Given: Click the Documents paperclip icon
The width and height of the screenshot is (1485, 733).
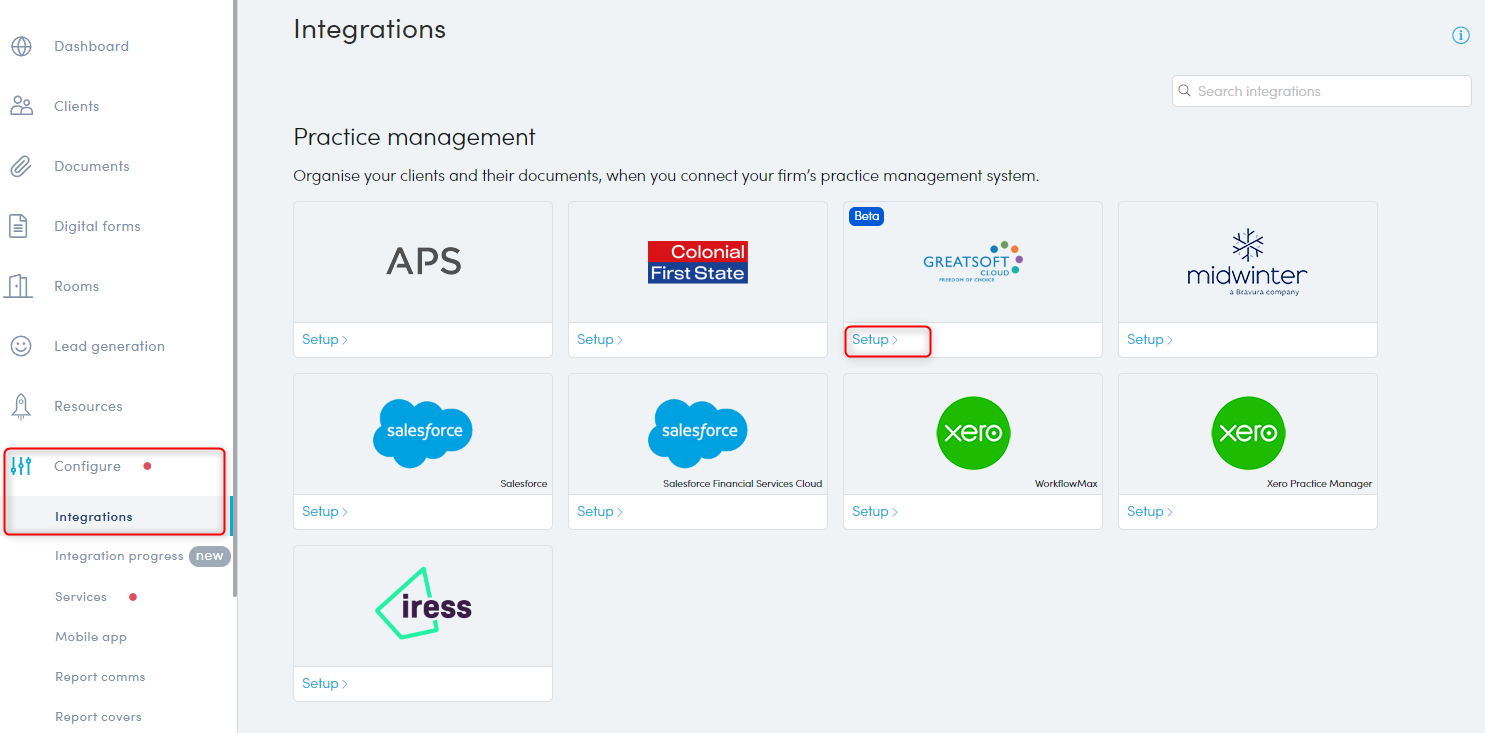Looking at the screenshot, I should tap(21, 166).
